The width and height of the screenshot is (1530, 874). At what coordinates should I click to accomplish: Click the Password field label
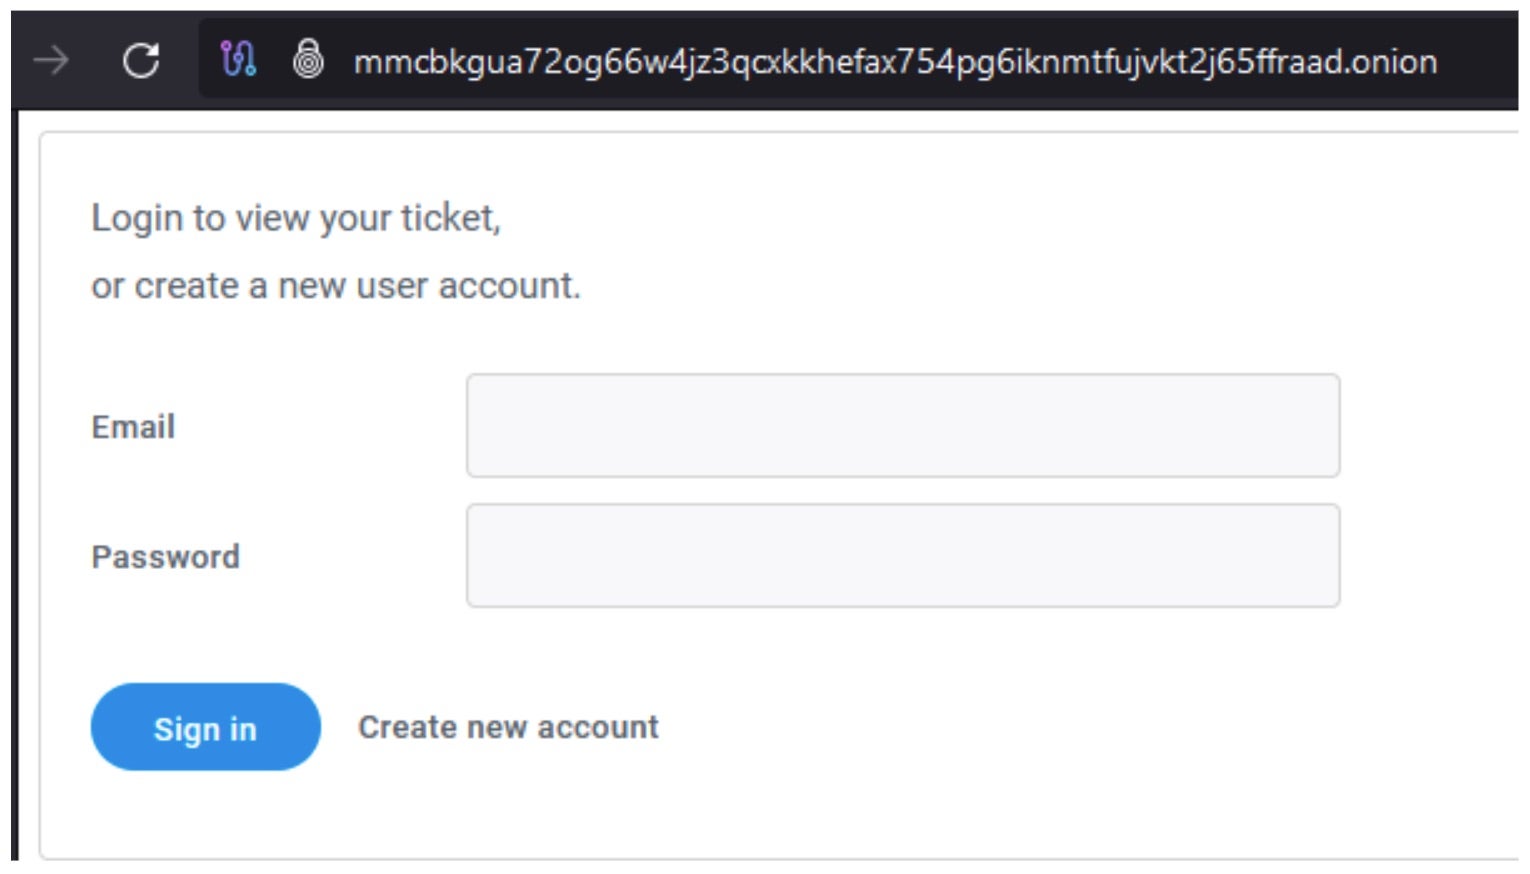pyautogui.click(x=165, y=557)
